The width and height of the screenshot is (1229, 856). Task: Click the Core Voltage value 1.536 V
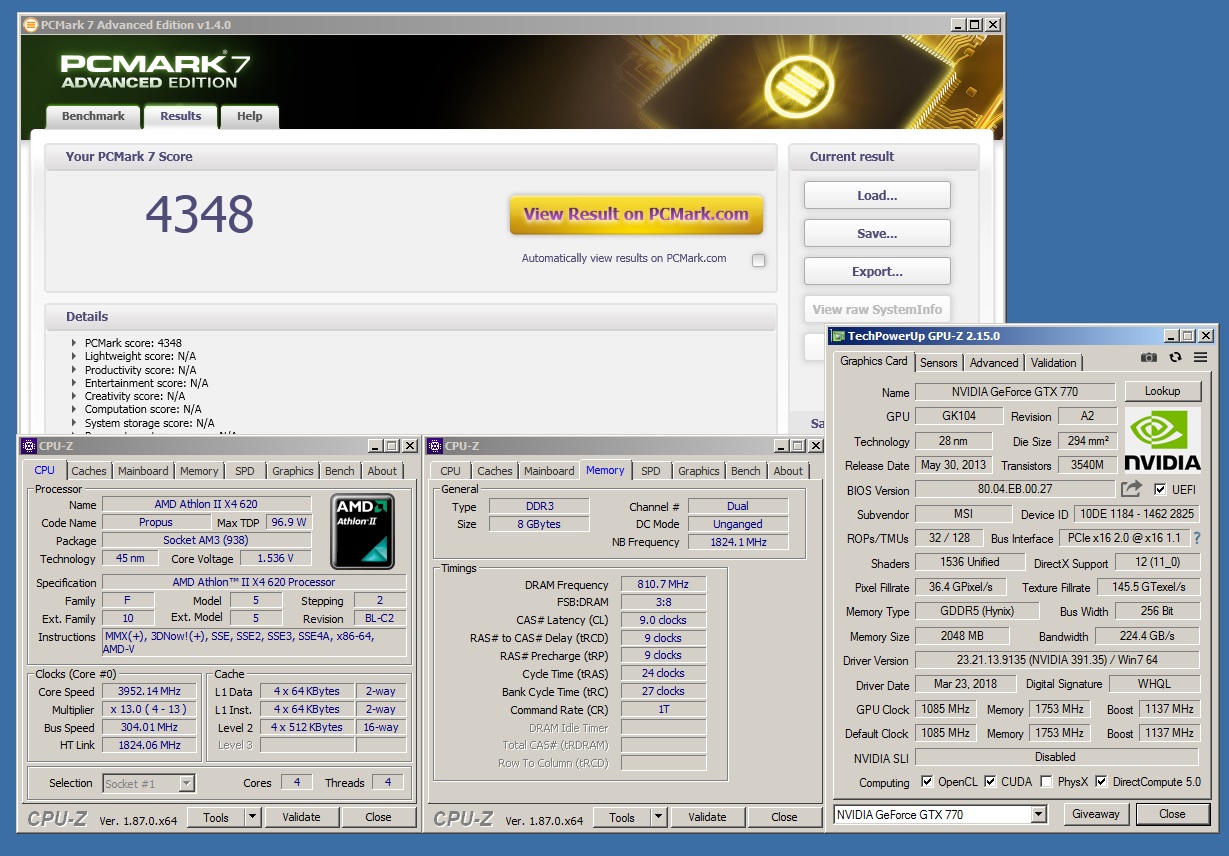277,559
